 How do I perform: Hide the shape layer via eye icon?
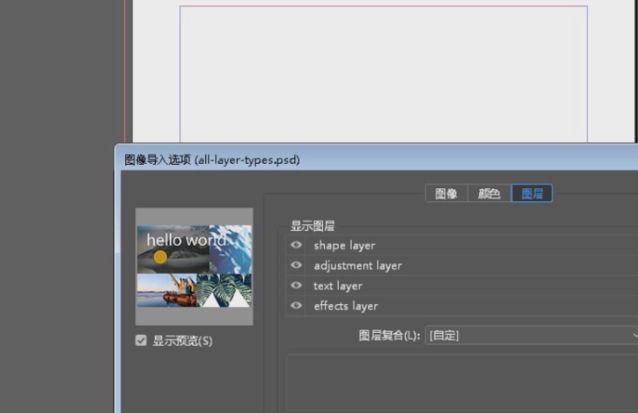pyautogui.click(x=296, y=245)
